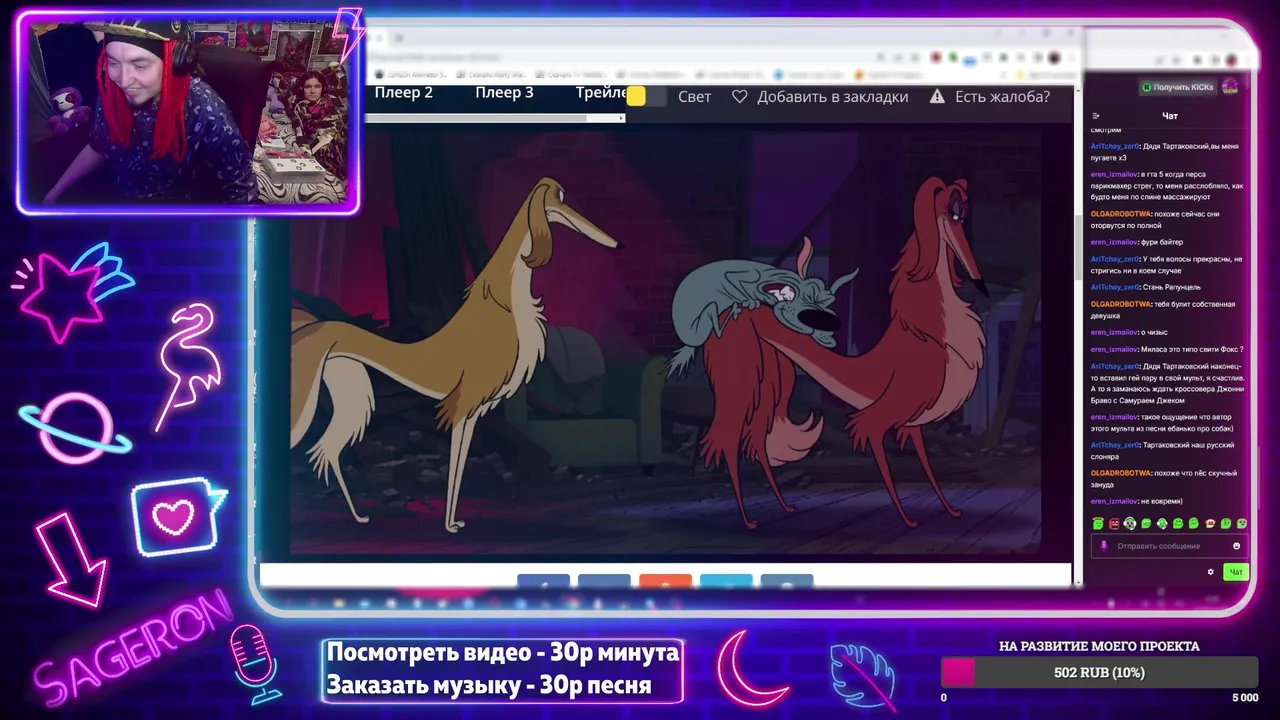Select the eighth orange-haired emote
This screenshot has height=720, width=1280.
pyautogui.click(x=1210, y=524)
